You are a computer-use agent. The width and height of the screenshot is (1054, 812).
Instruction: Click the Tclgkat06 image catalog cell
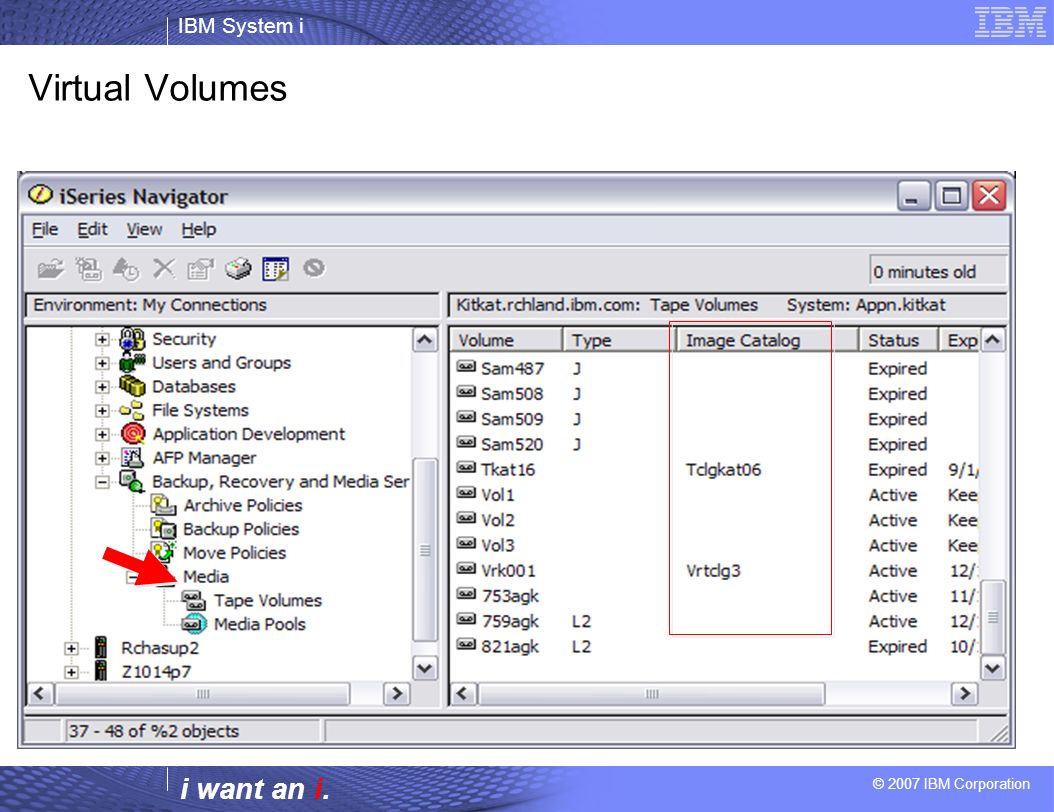[x=723, y=469]
